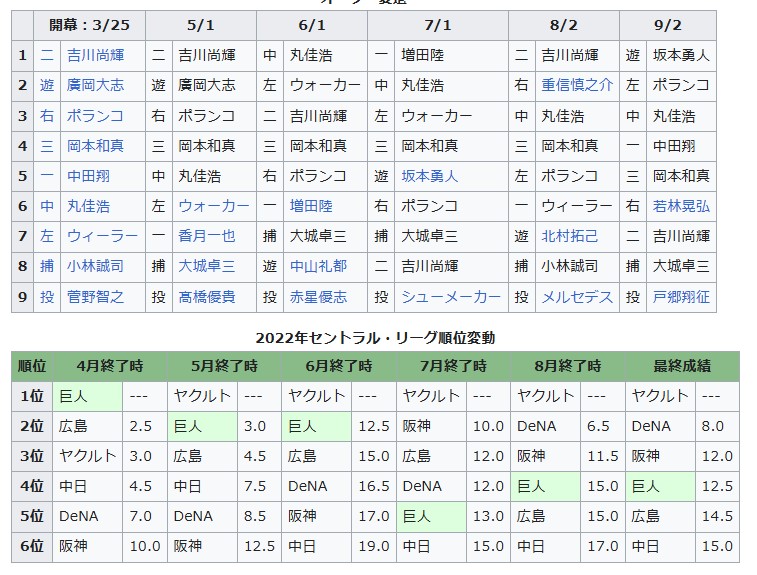Open ウィーラー link in 3/25 column

pyautogui.click(x=102, y=236)
